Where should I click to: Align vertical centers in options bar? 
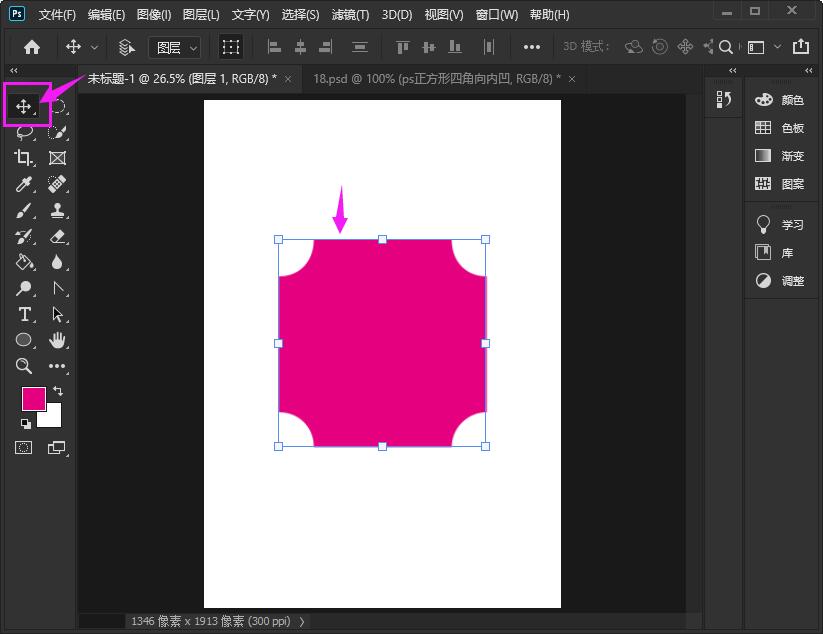(x=429, y=47)
